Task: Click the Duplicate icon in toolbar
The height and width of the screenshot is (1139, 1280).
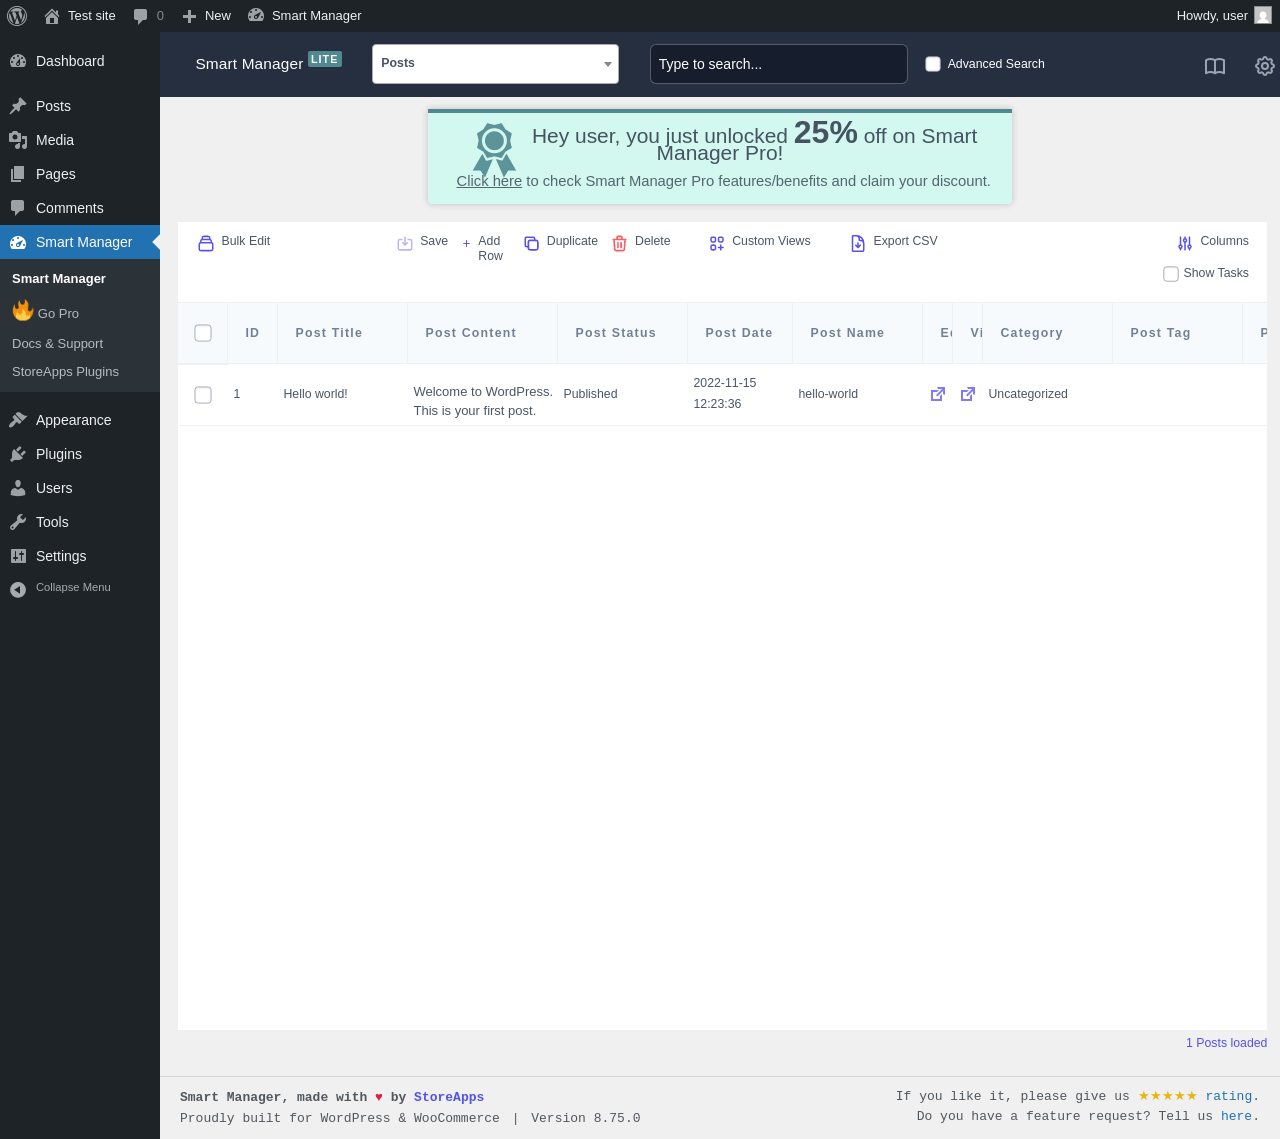Action: [x=532, y=243]
